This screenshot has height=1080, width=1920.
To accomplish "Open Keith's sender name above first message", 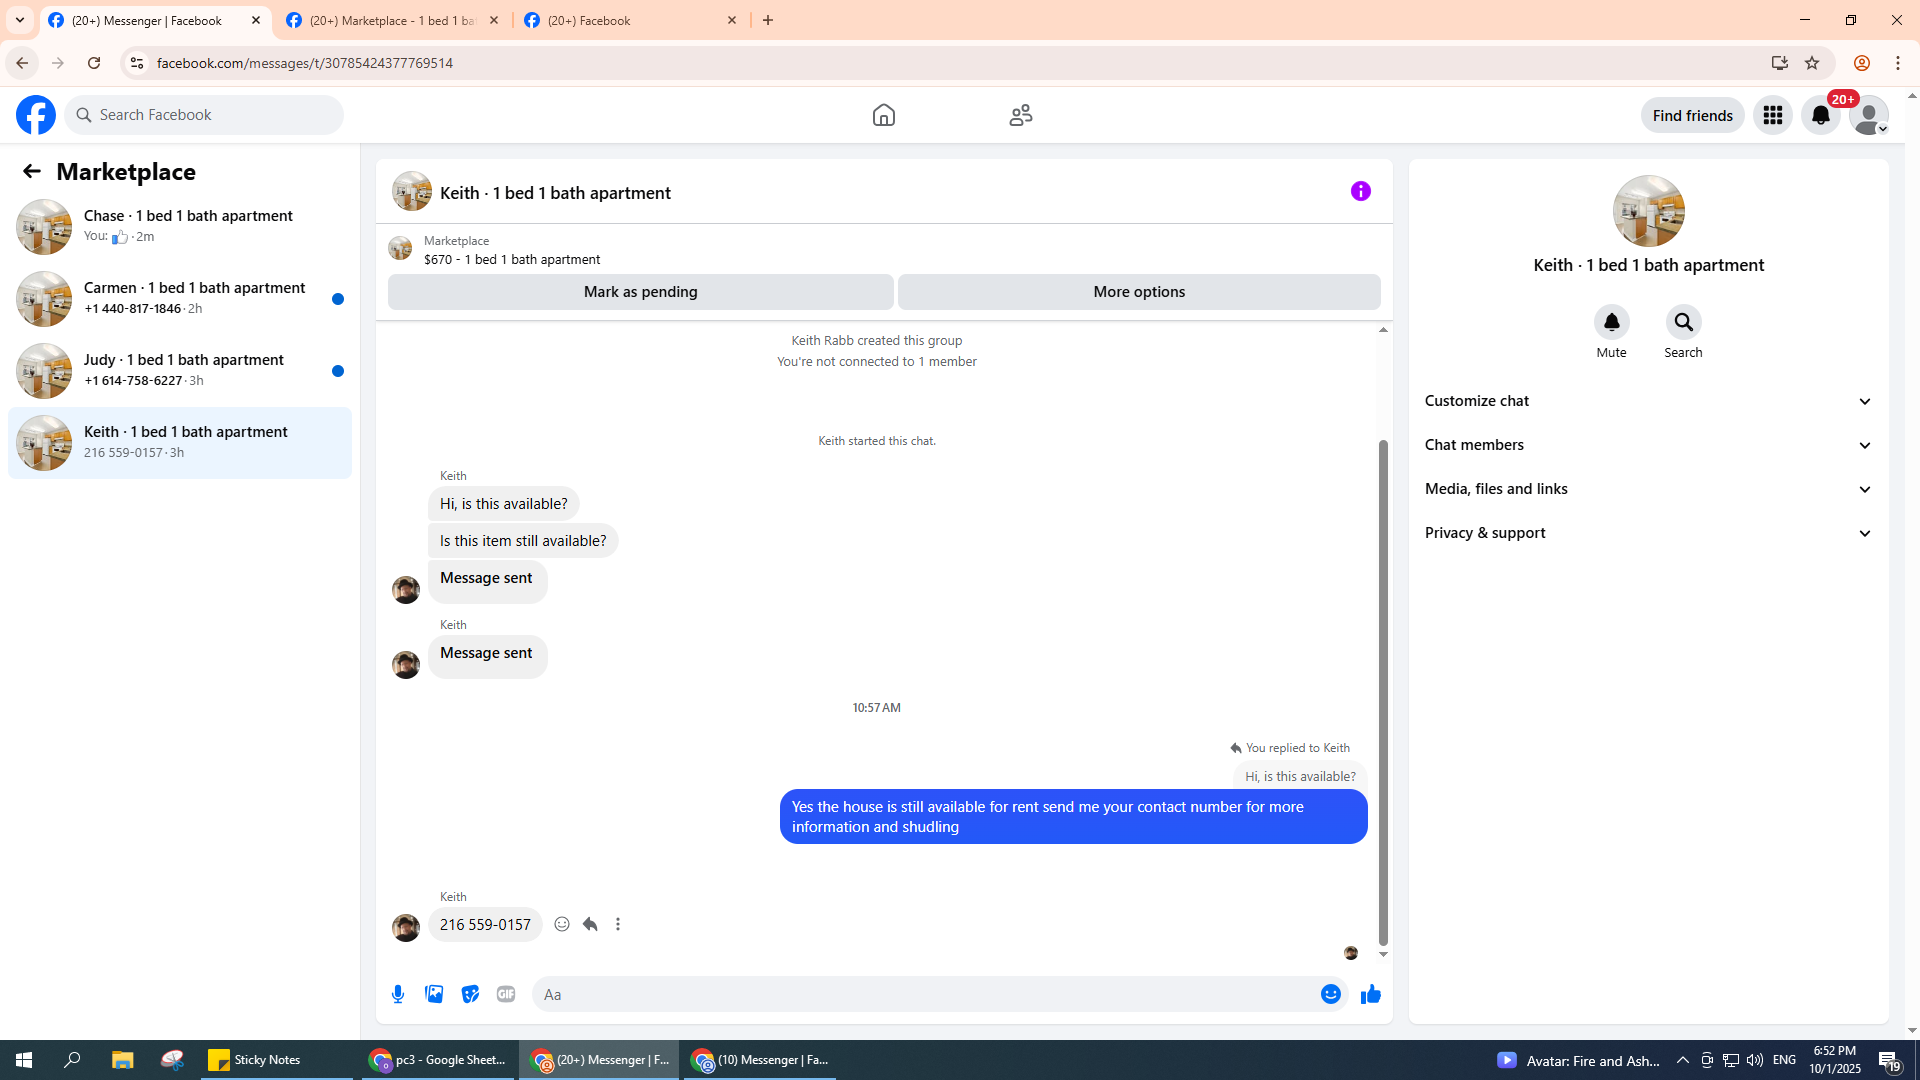I will coord(453,476).
